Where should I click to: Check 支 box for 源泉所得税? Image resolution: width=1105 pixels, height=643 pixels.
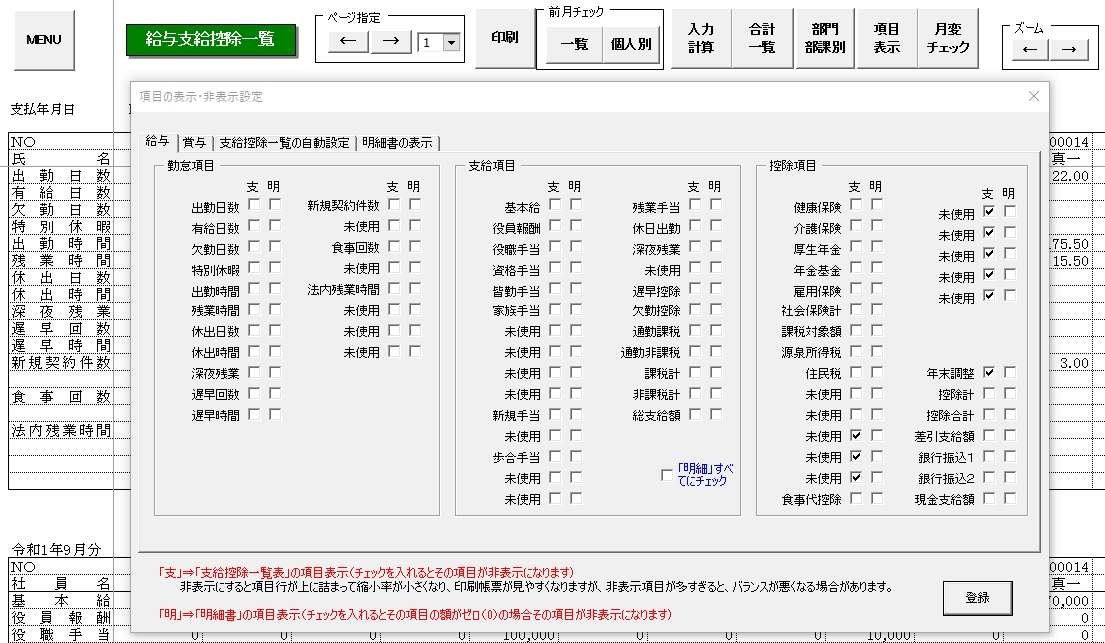coord(856,351)
